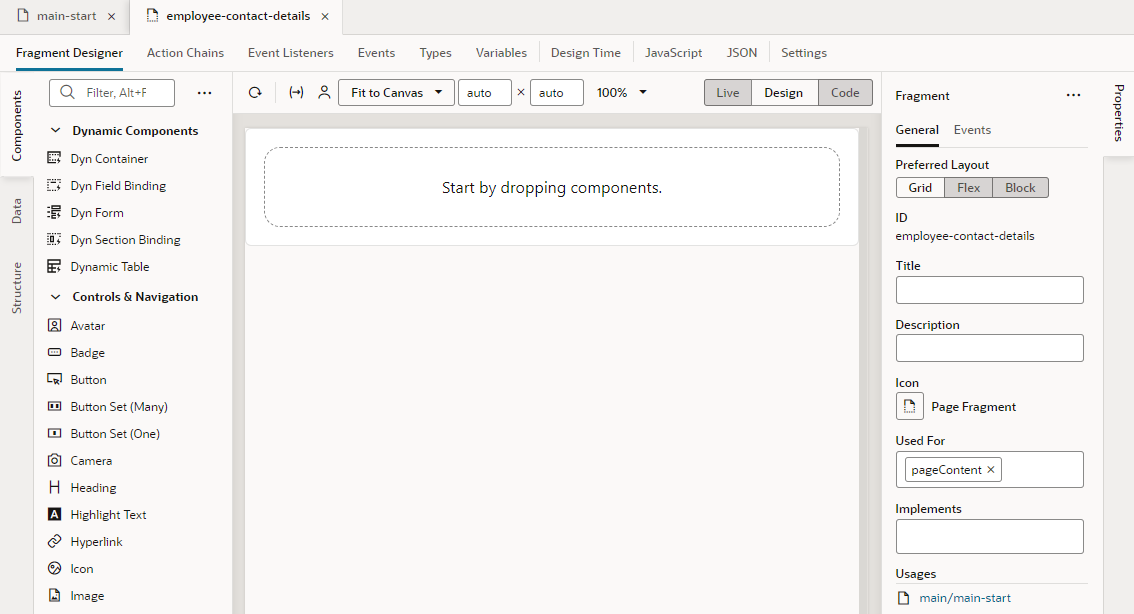Close the employee-contact-details tab
The height and width of the screenshot is (614, 1134).
pyautogui.click(x=325, y=16)
